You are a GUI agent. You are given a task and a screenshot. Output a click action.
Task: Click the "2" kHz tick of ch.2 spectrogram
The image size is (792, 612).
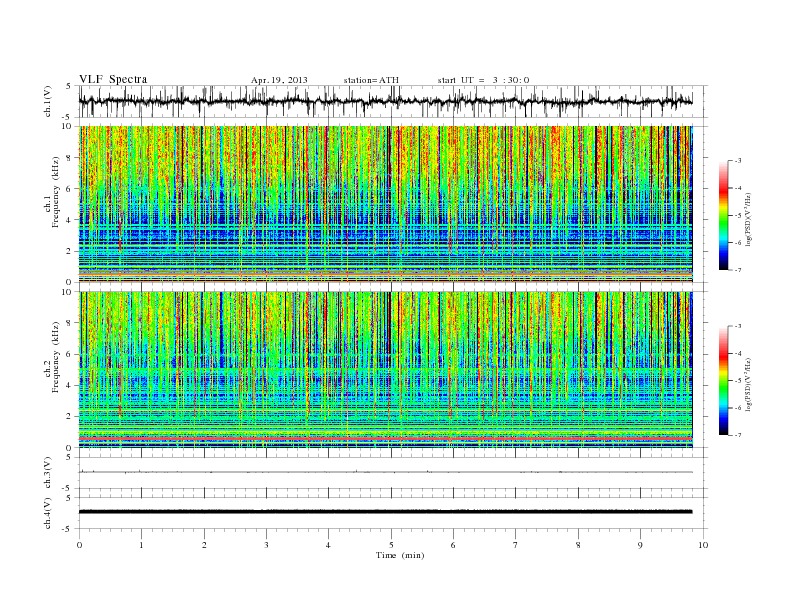(69, 417)
